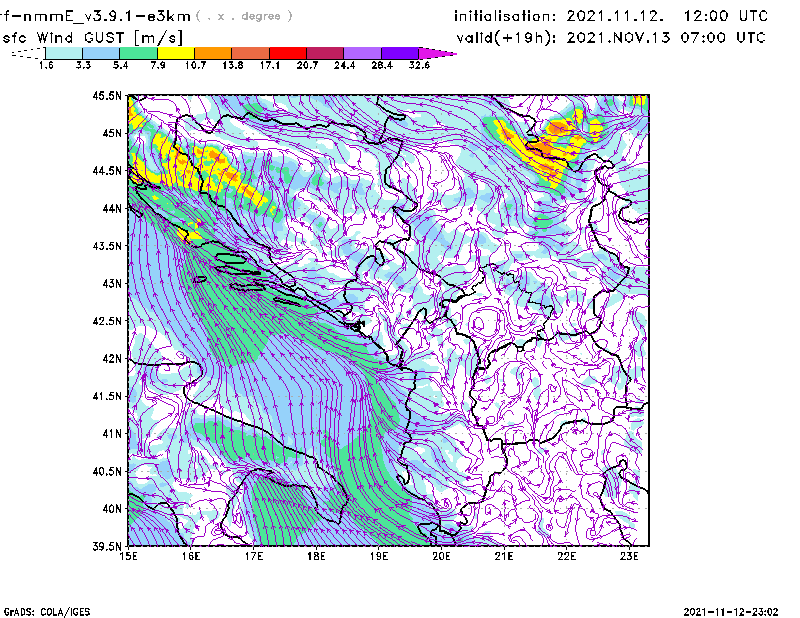Click the 42.5N latitude label
Screen dimensions: 800x618
pos(107,321)
